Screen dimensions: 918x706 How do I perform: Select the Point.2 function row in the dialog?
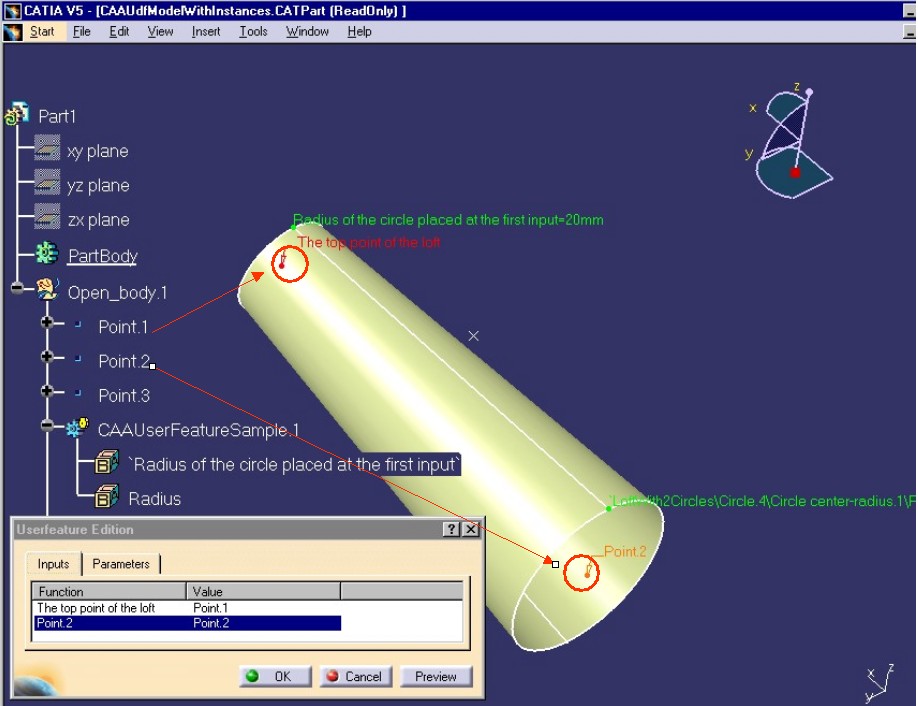[x=187, y=623]
